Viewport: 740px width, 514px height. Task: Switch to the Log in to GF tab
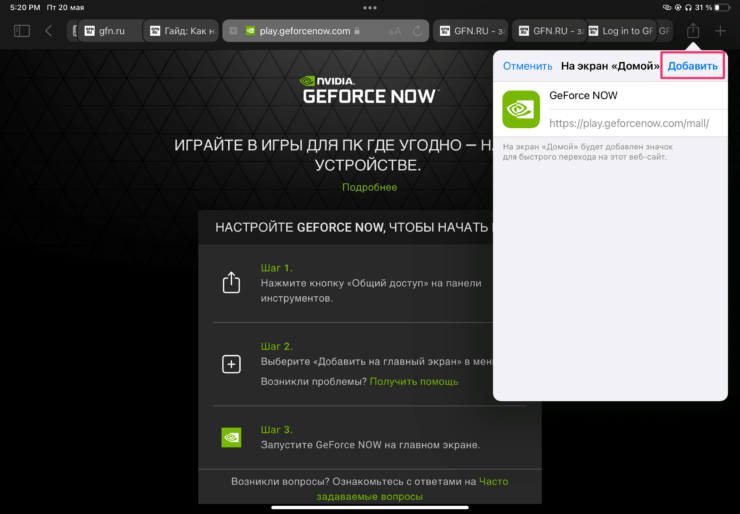pyautogui.click(x=622, y=31)
